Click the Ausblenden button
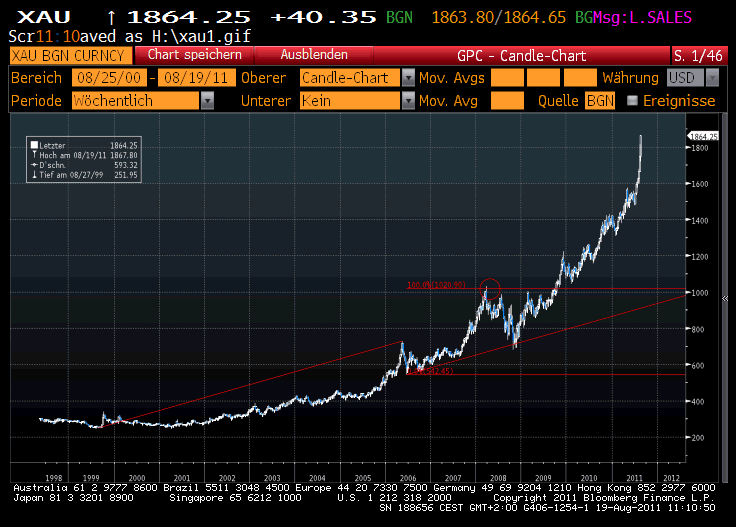736x527 pixels. [314, 55]
